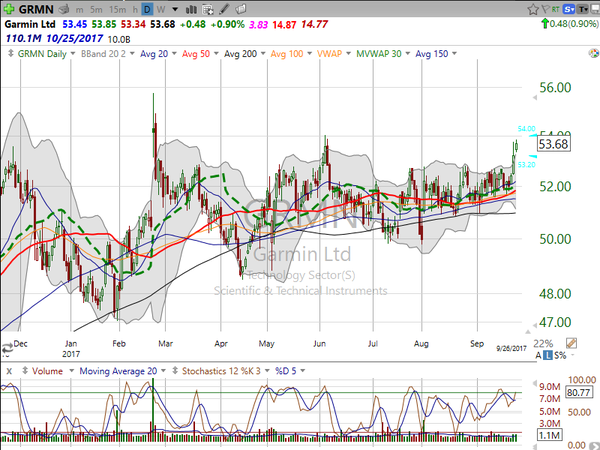600x450 pixels.
Task: Click the add indicator icon in toolbar
Action: [208, 9]
